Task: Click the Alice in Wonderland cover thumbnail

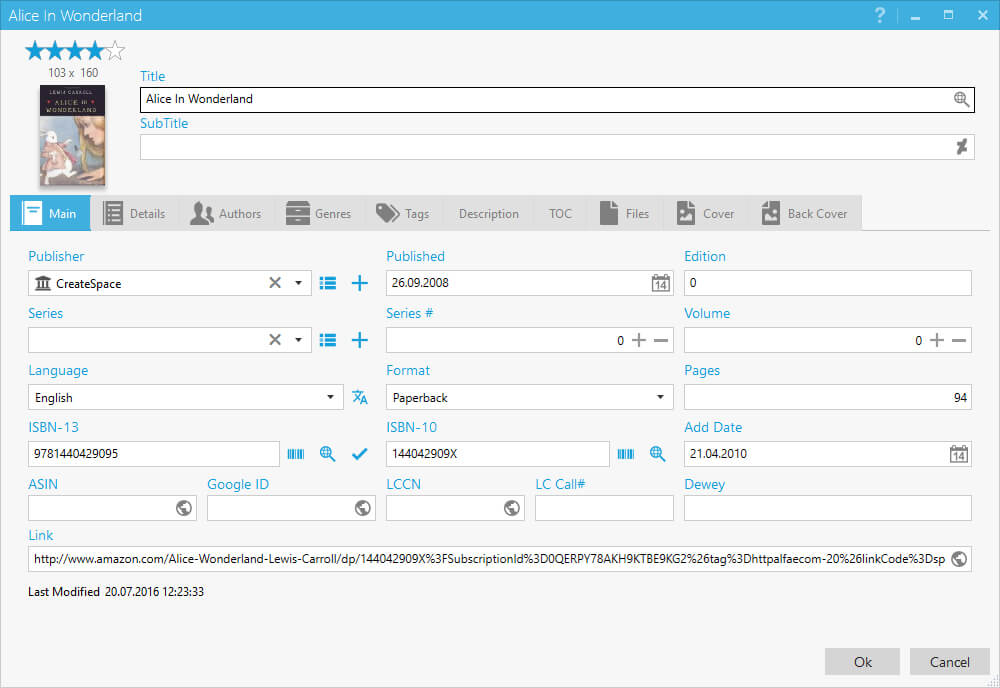Action: [73, 135]
